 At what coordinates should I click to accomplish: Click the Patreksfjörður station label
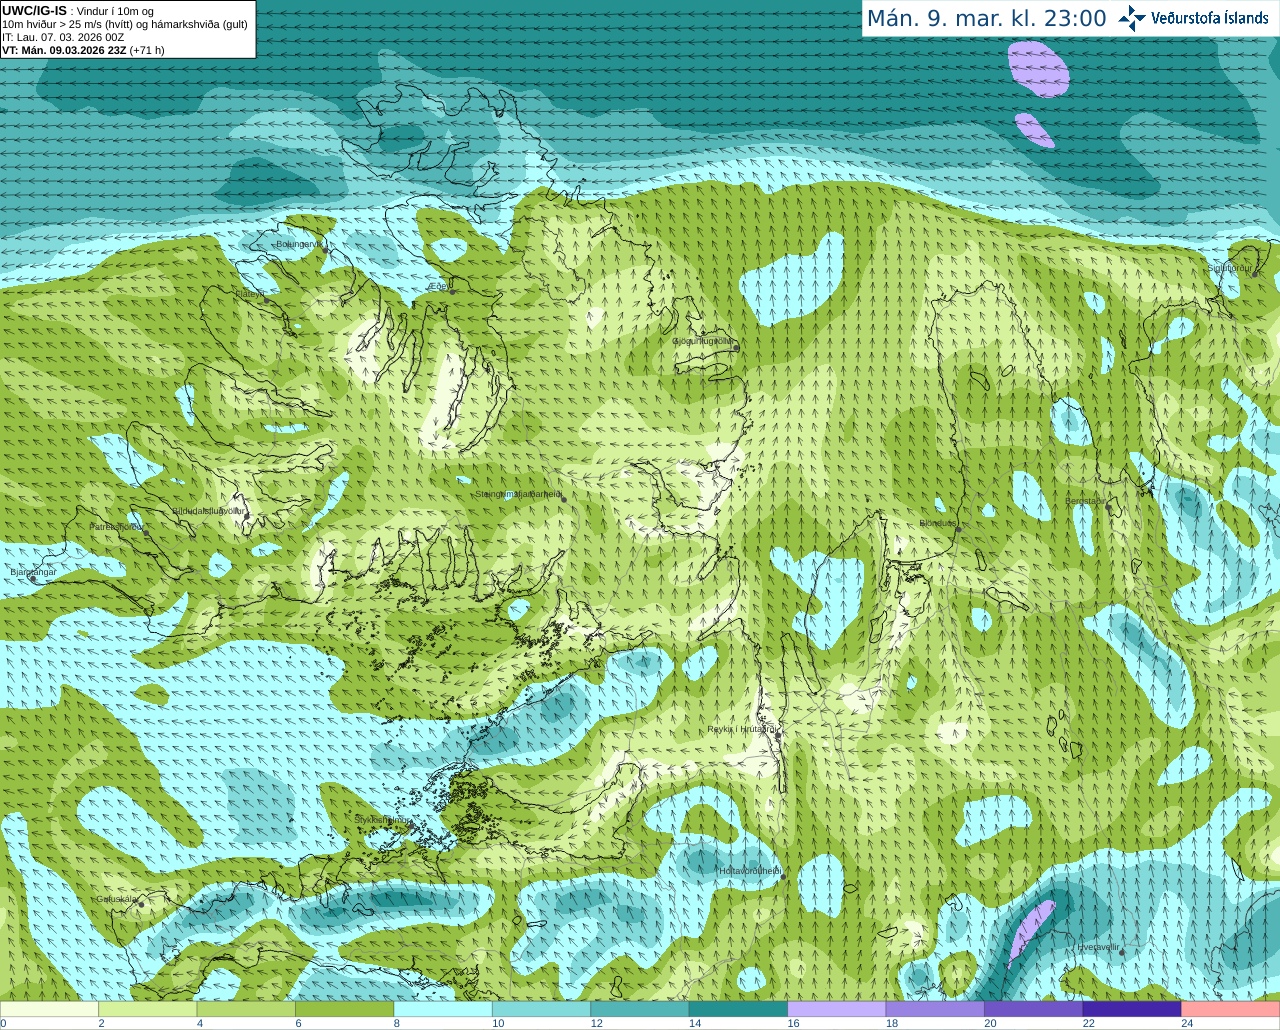pos(117,526)
